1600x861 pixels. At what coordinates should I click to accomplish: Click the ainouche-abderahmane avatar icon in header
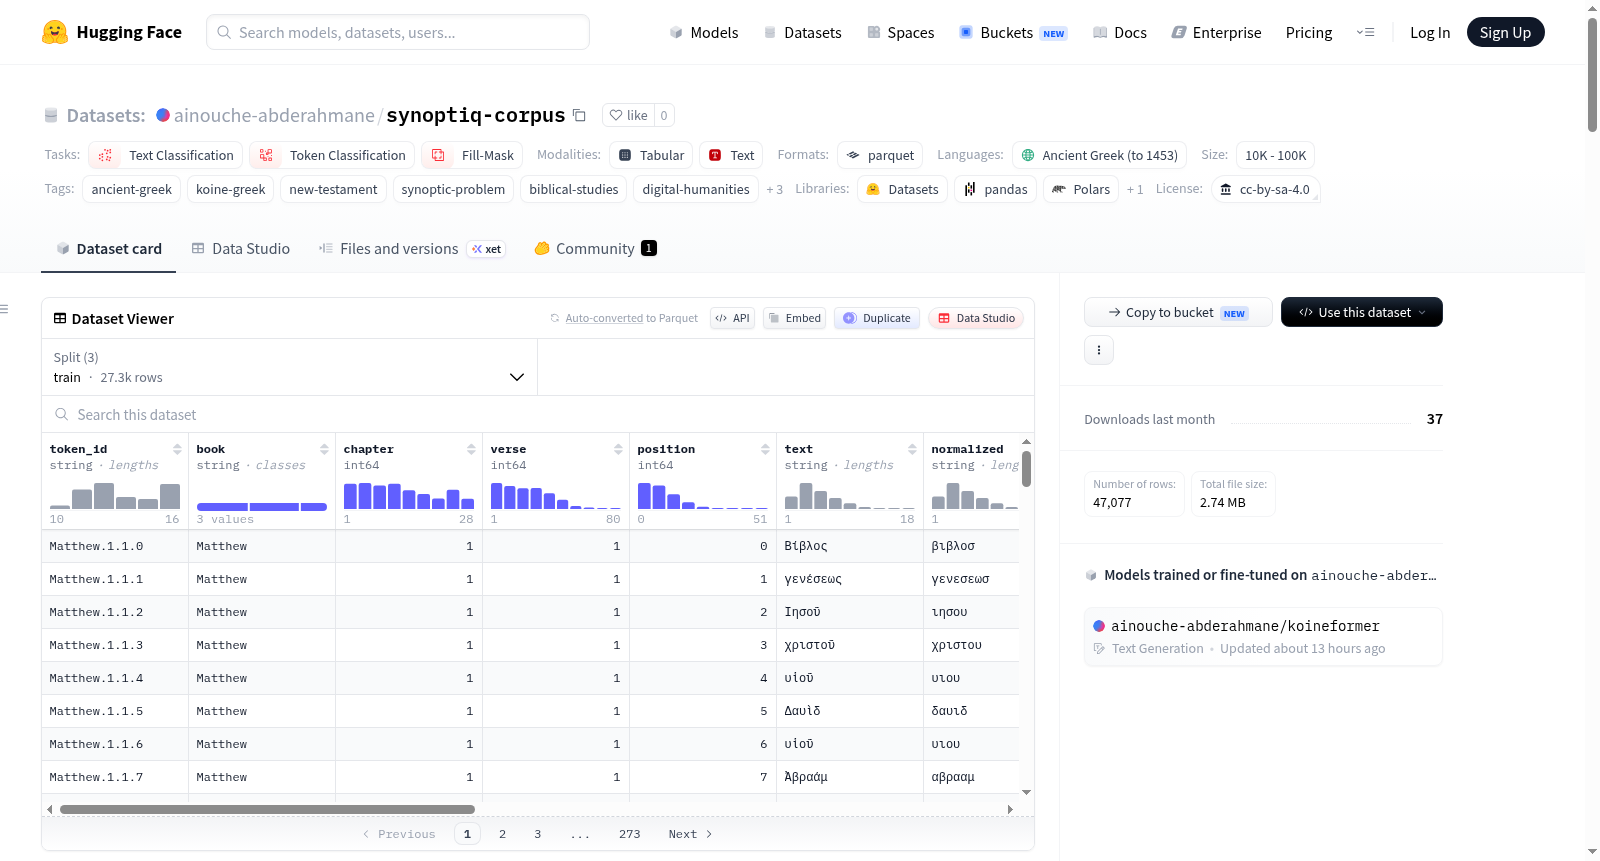click(x=163, y=115)
